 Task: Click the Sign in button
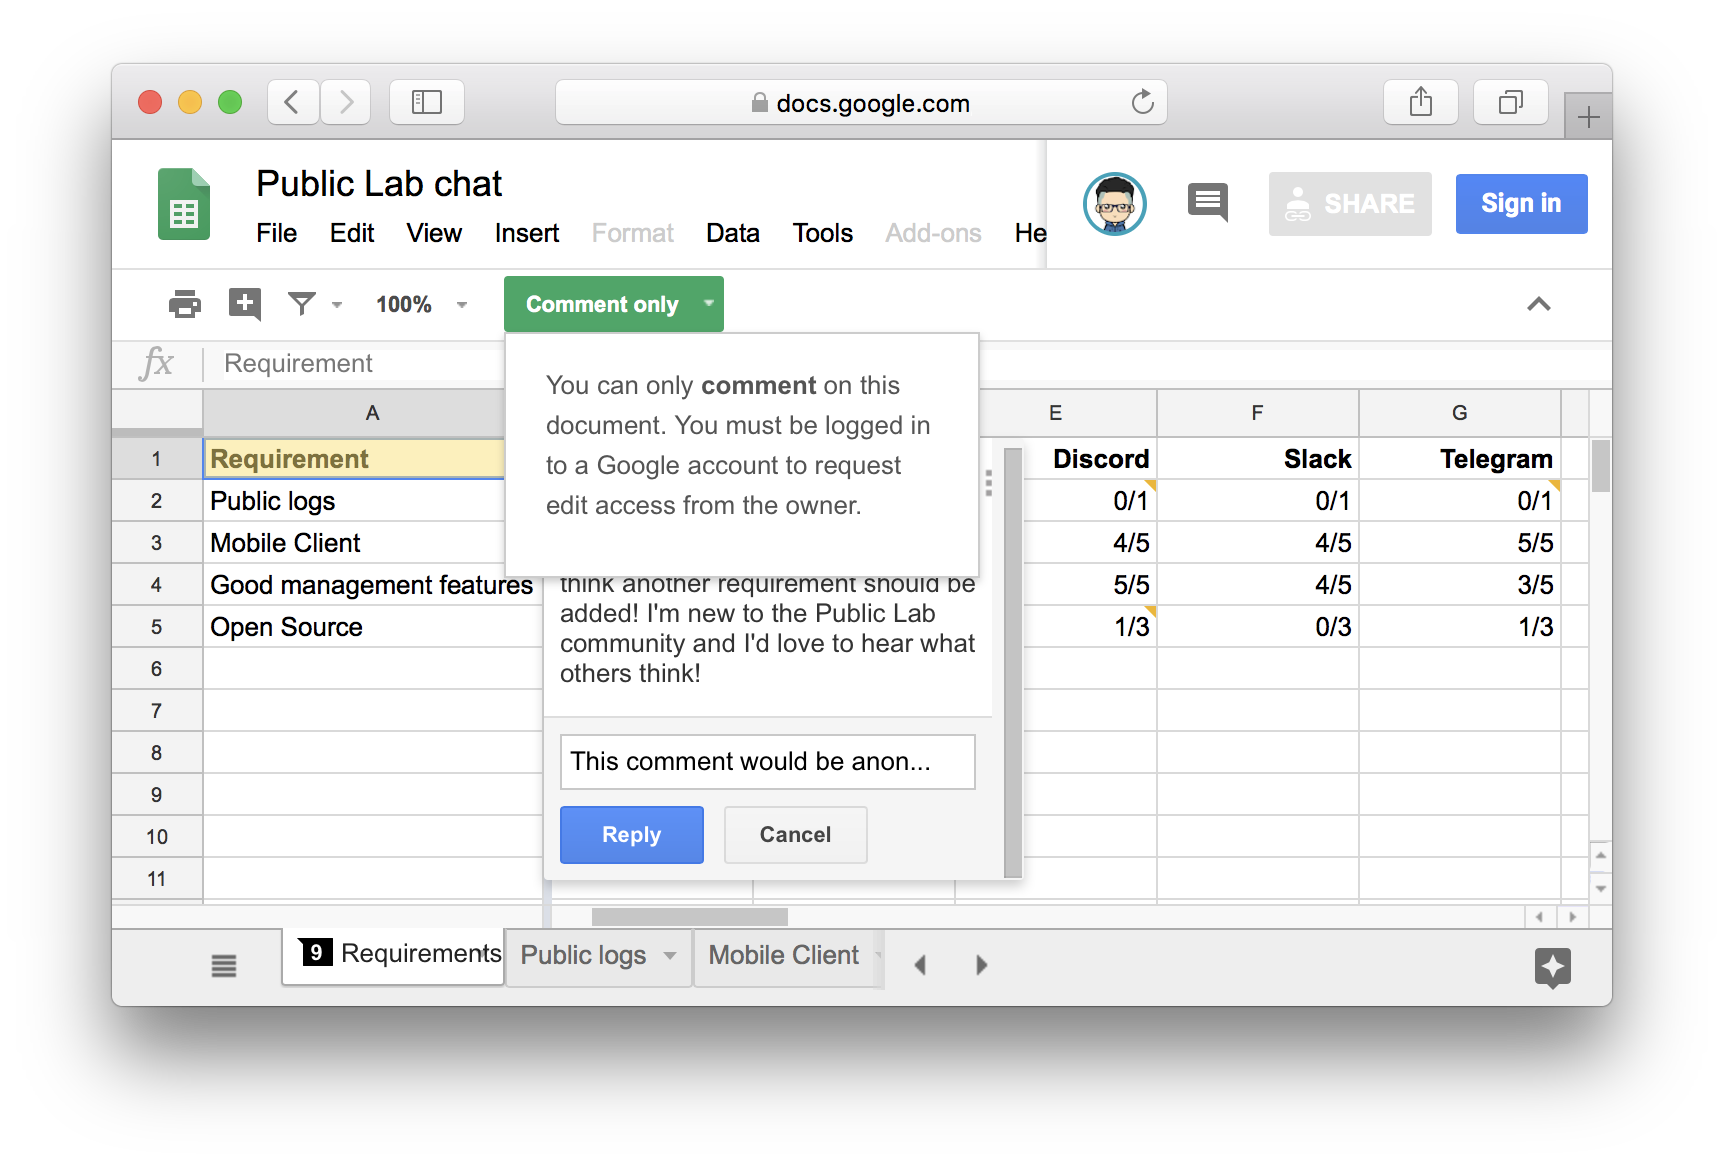pyautogui.click(x=1521, y=204)
